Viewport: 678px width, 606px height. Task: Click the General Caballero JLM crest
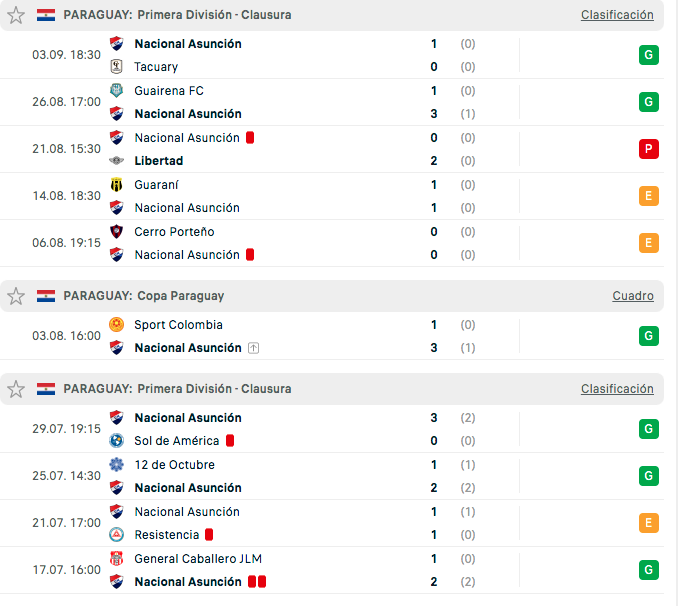116,559
